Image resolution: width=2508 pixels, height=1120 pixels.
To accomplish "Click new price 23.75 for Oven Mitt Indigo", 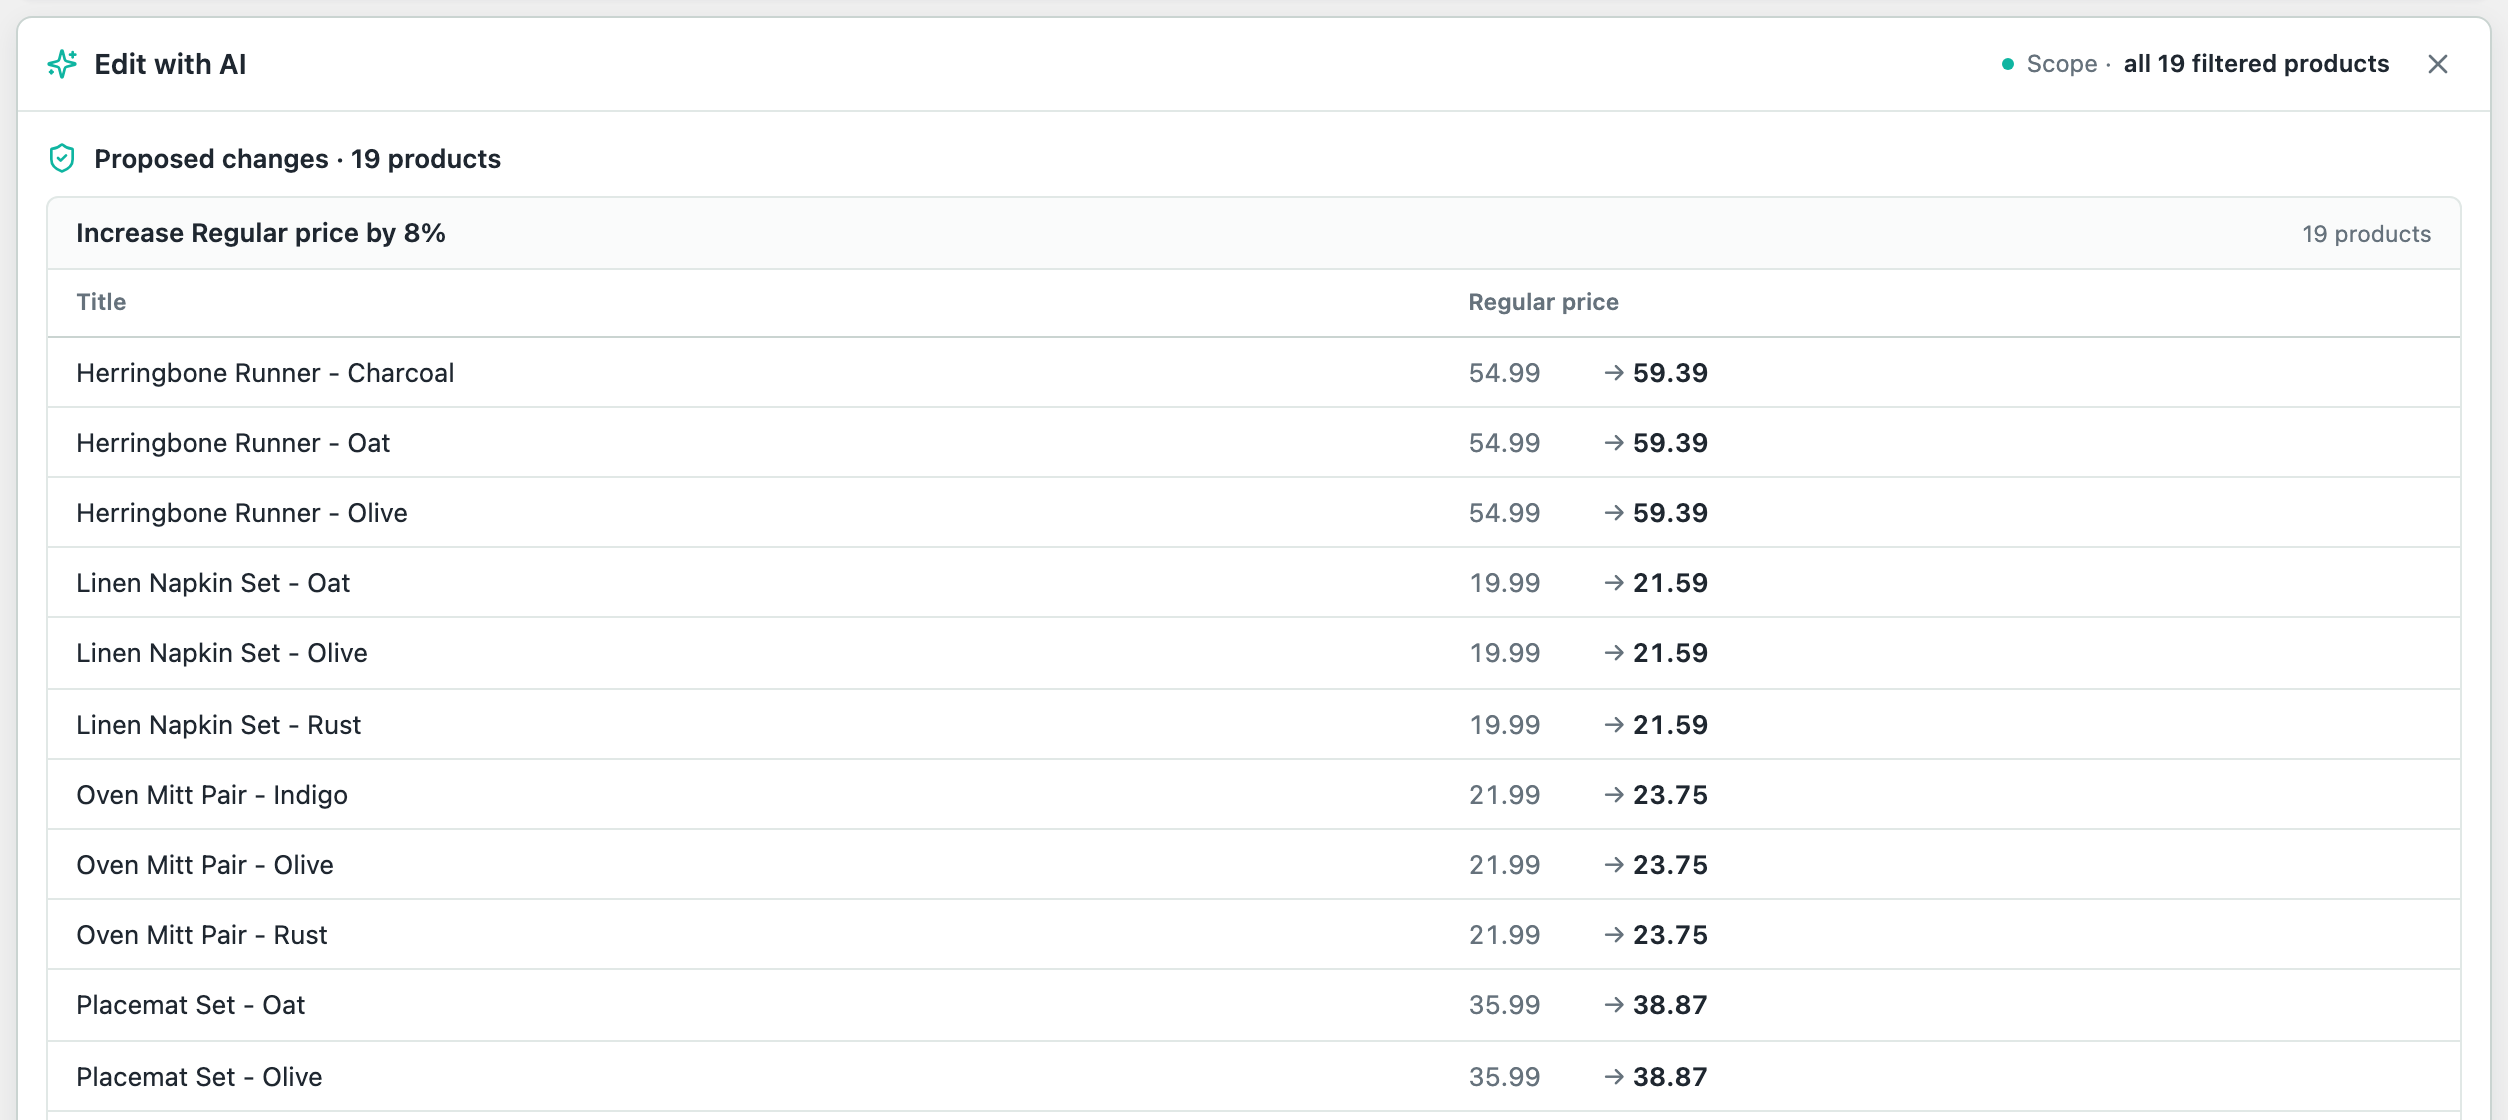I will [x=1670, y=795].
